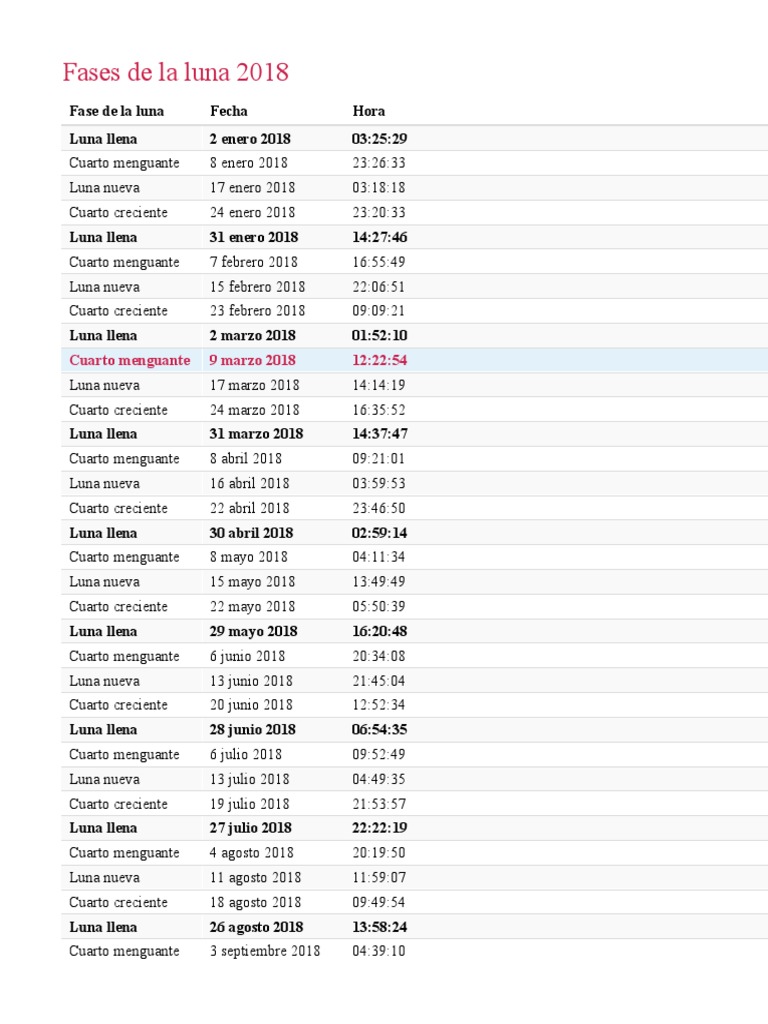
Task: Click the 'Fases de la luna 2018' title
Action: point(175,73)
